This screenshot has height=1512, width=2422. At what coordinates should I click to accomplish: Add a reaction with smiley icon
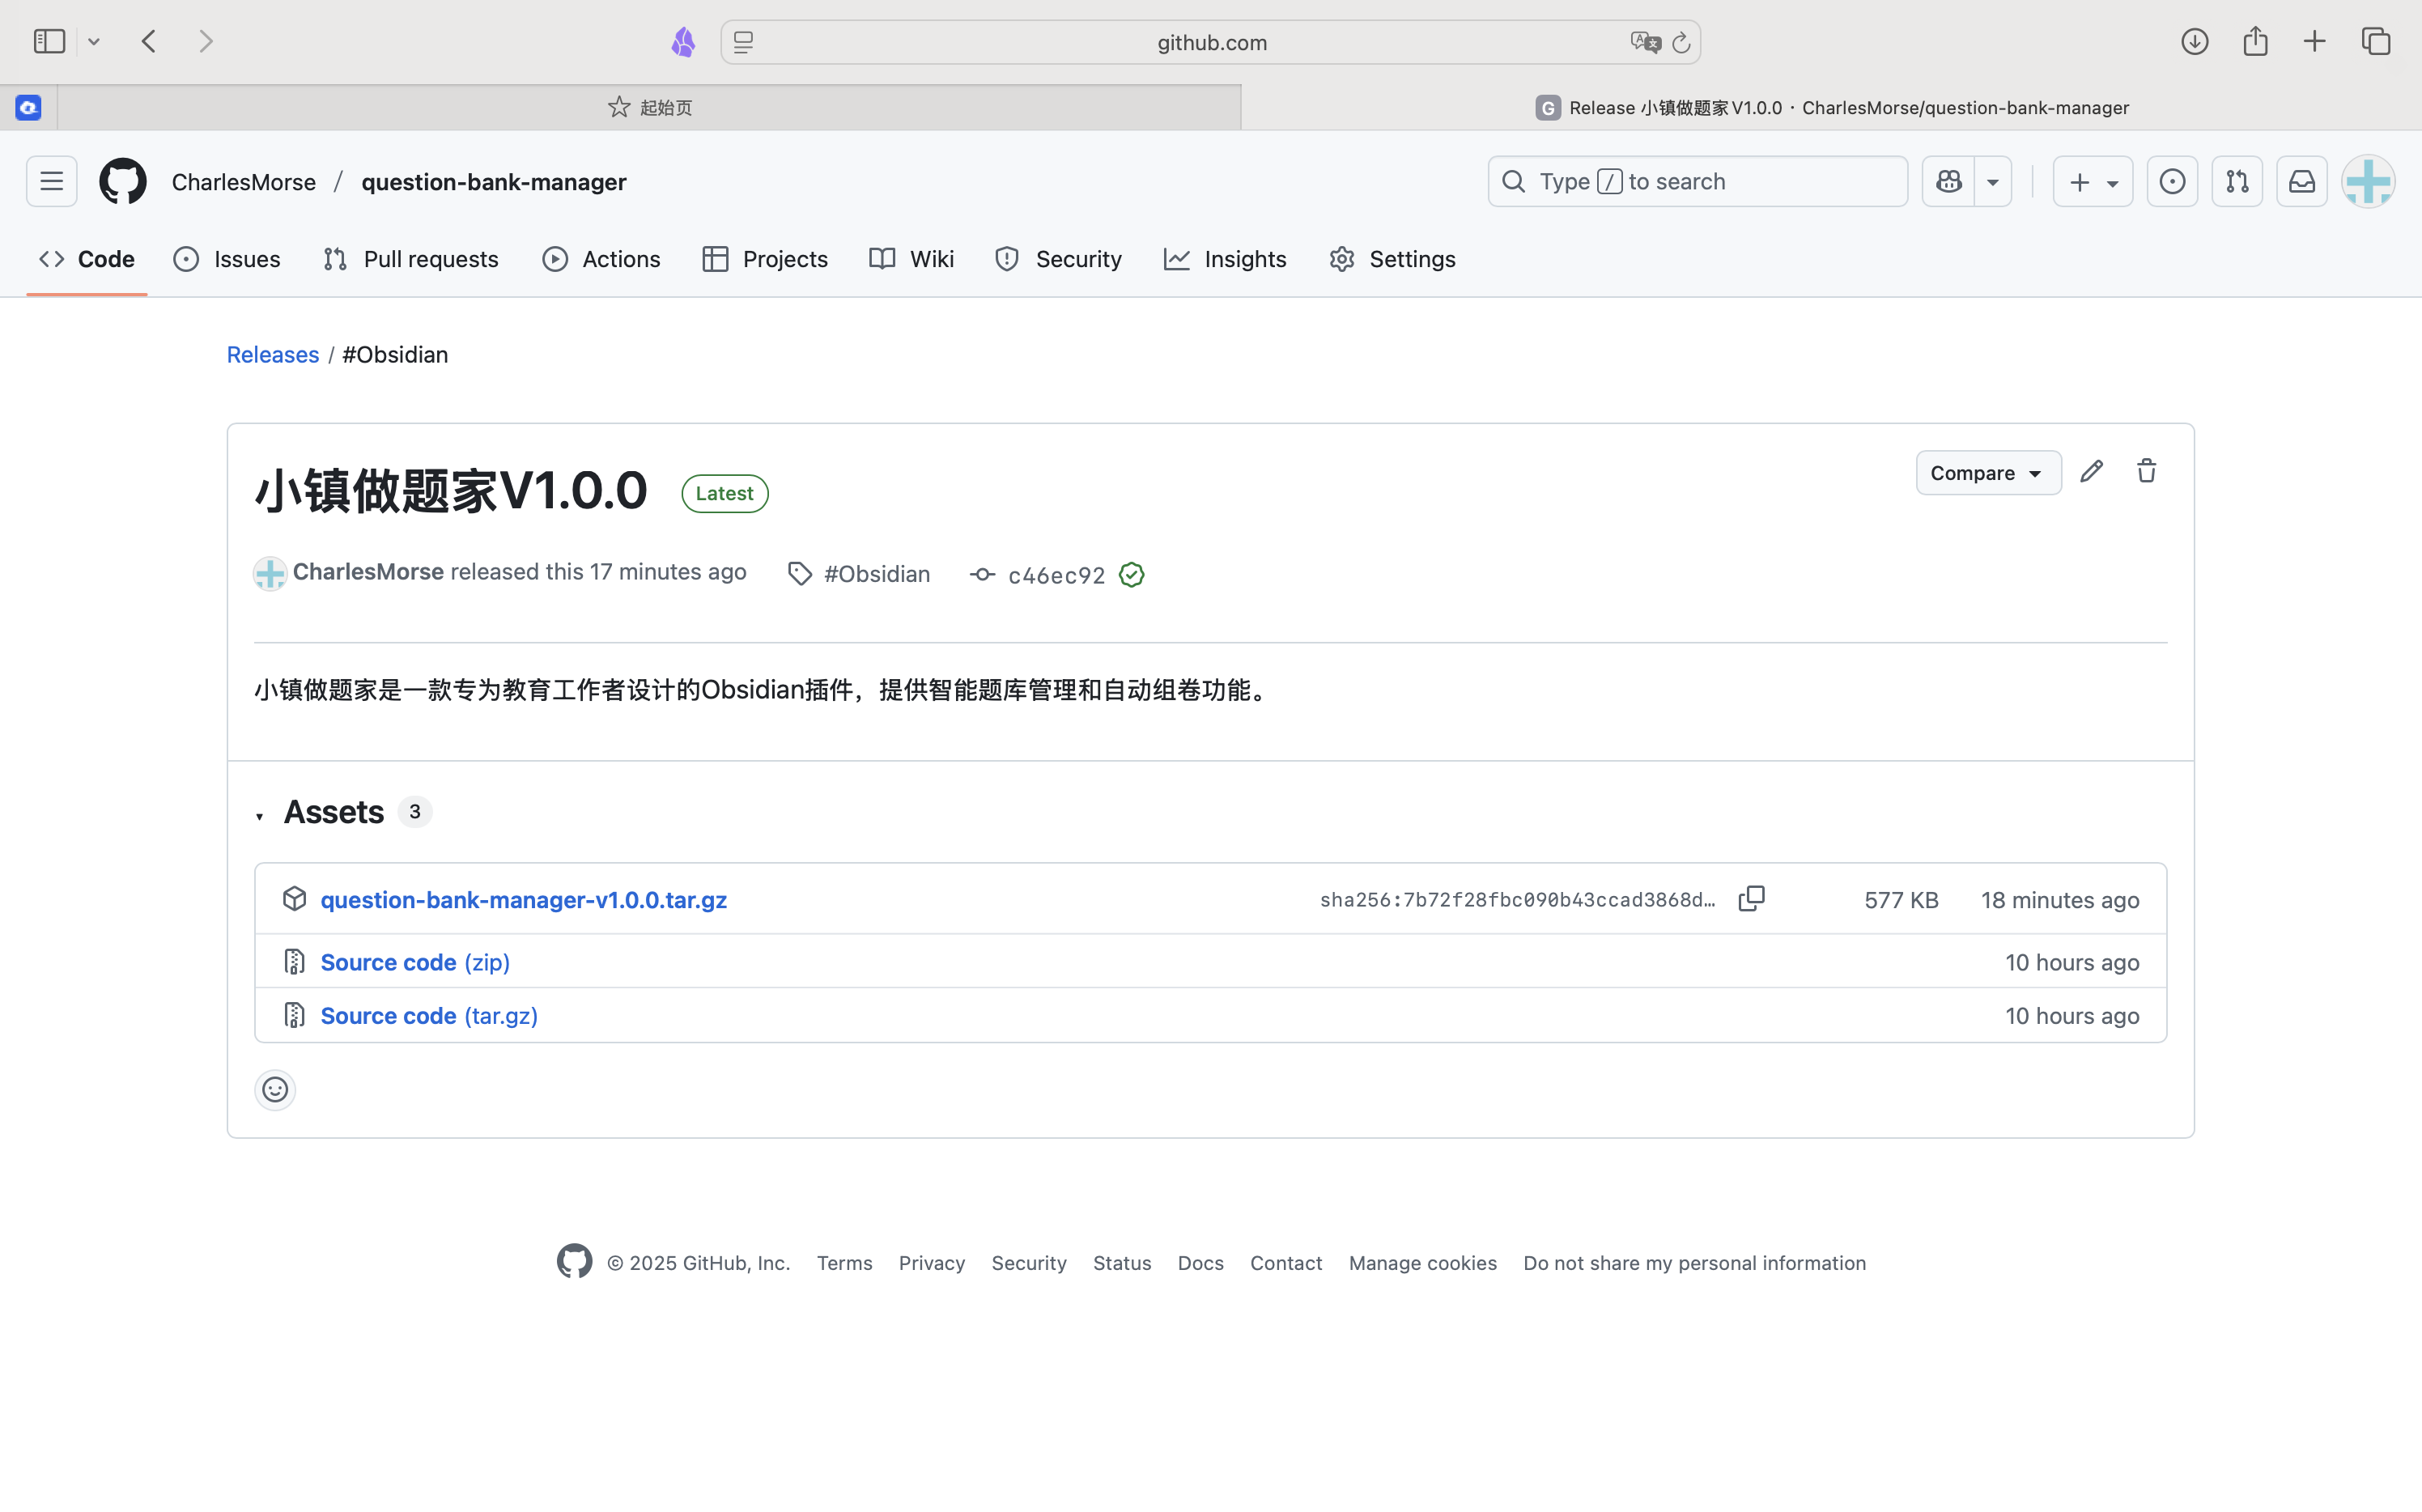point(275,1089)
